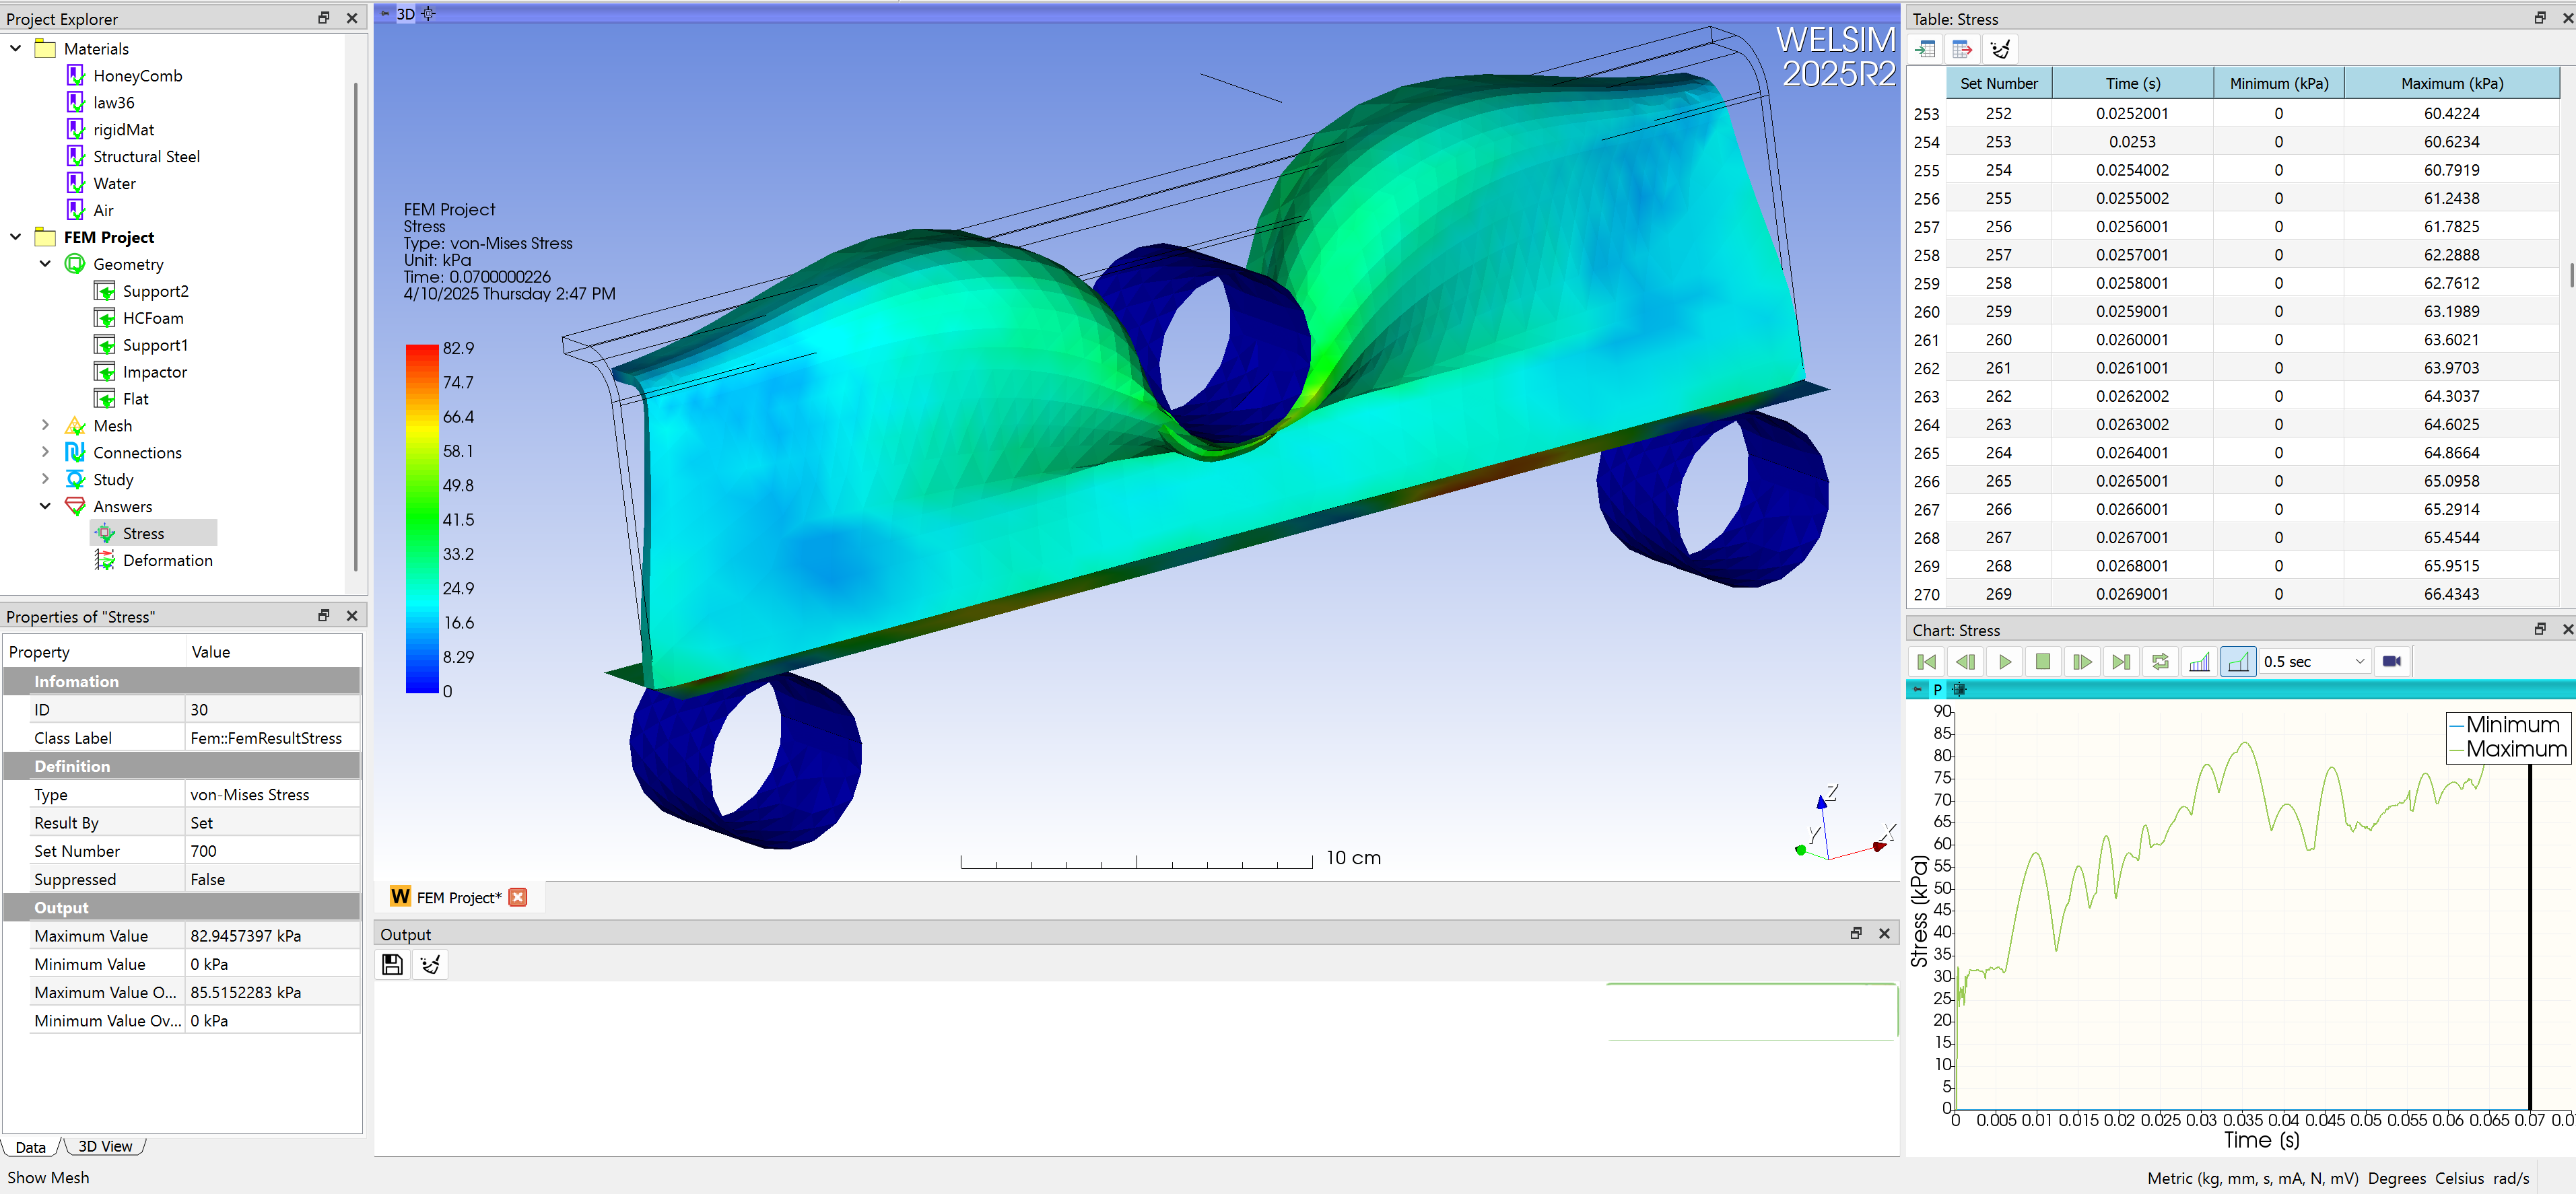Select the HCFoam geometry part

coord(153,318)
